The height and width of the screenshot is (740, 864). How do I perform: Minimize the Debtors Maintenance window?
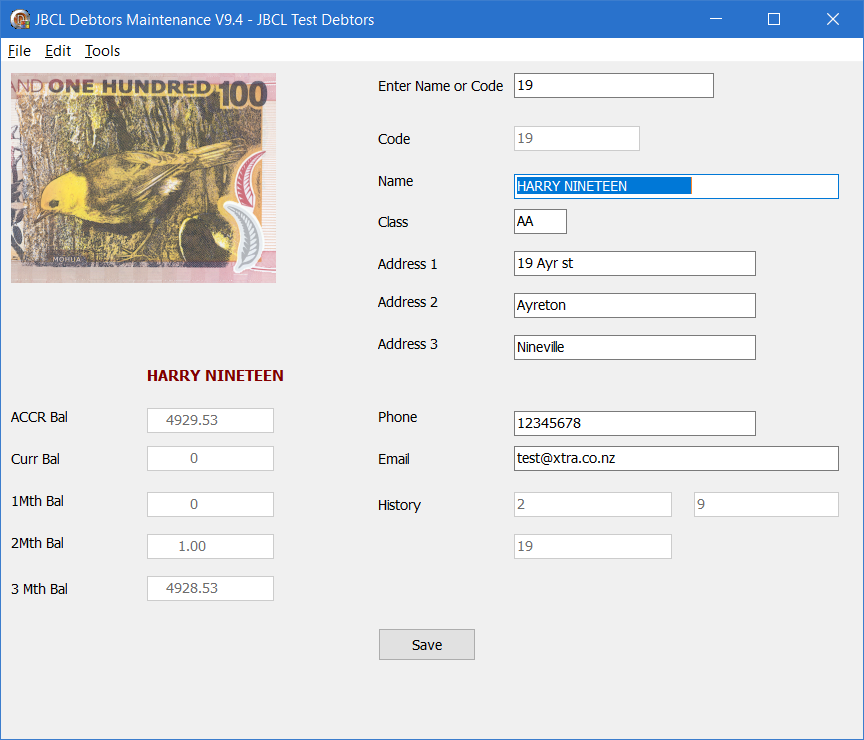click(x=716, y=19)
